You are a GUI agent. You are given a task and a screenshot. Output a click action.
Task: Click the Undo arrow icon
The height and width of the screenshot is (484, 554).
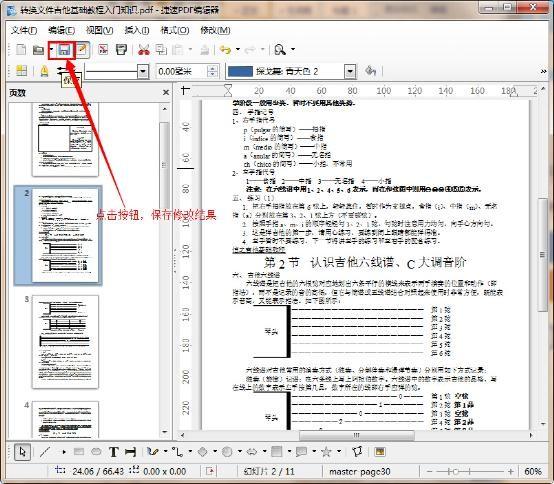coord(225,50)
